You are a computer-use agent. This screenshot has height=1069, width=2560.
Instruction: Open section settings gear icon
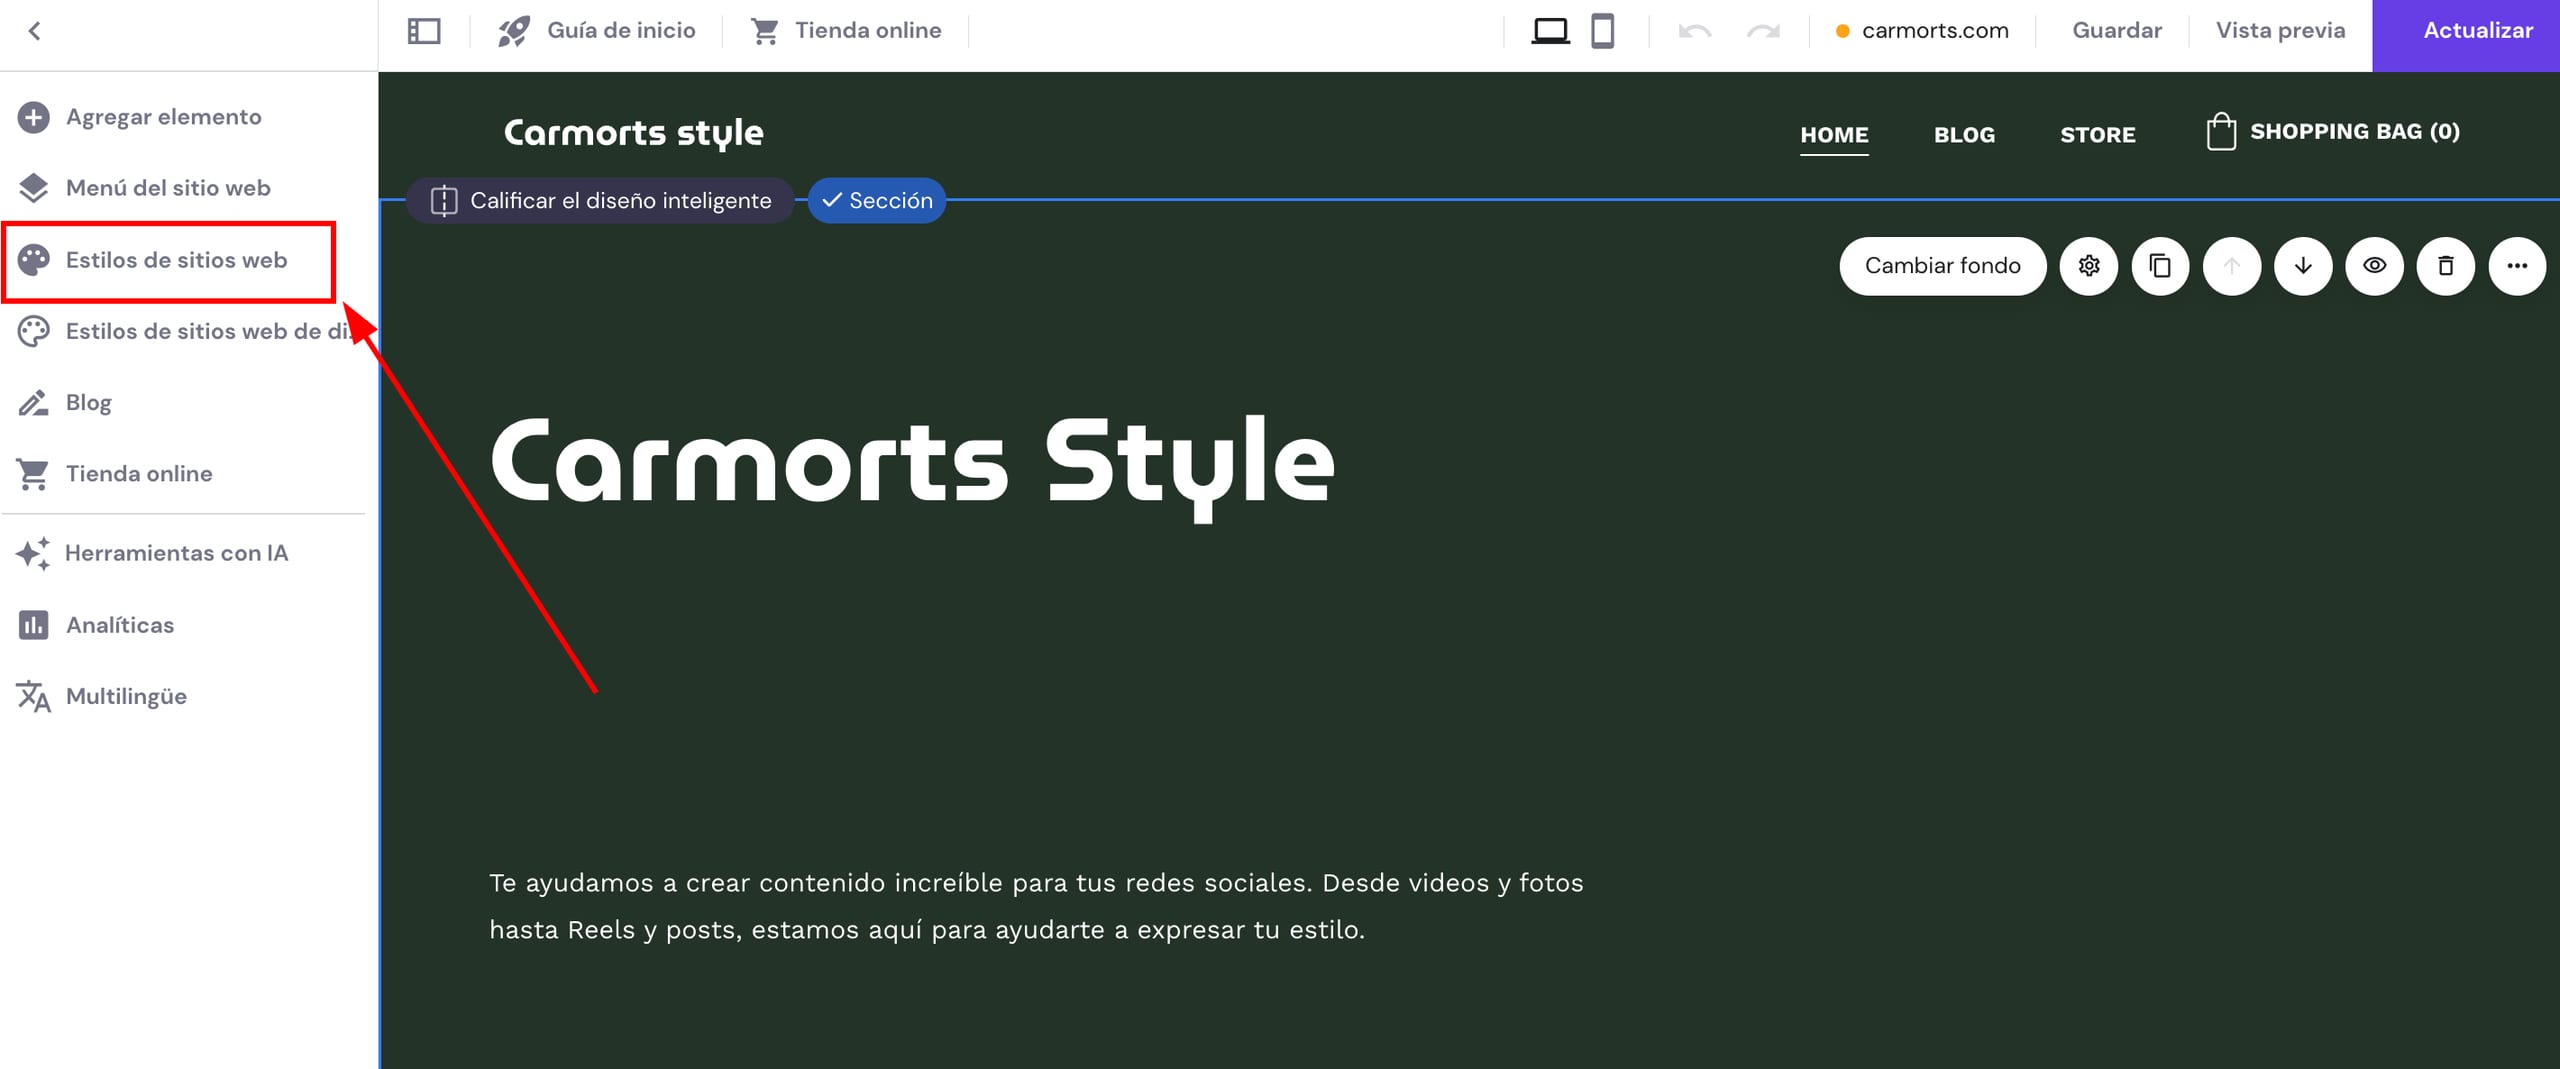point(2088,266)
